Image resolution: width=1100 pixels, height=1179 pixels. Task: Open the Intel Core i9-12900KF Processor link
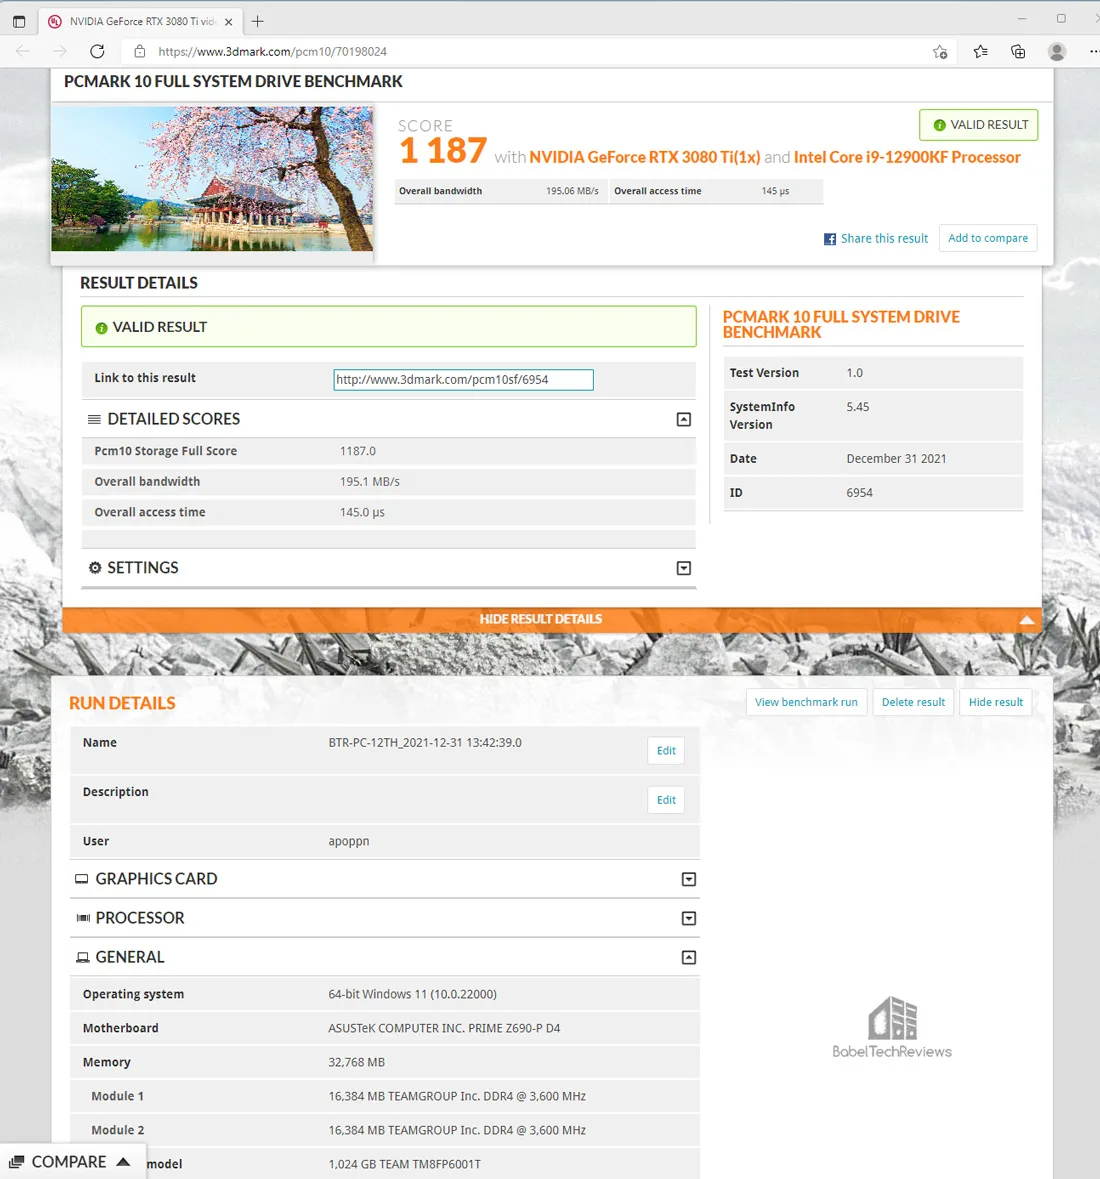(x=907, y=157)
